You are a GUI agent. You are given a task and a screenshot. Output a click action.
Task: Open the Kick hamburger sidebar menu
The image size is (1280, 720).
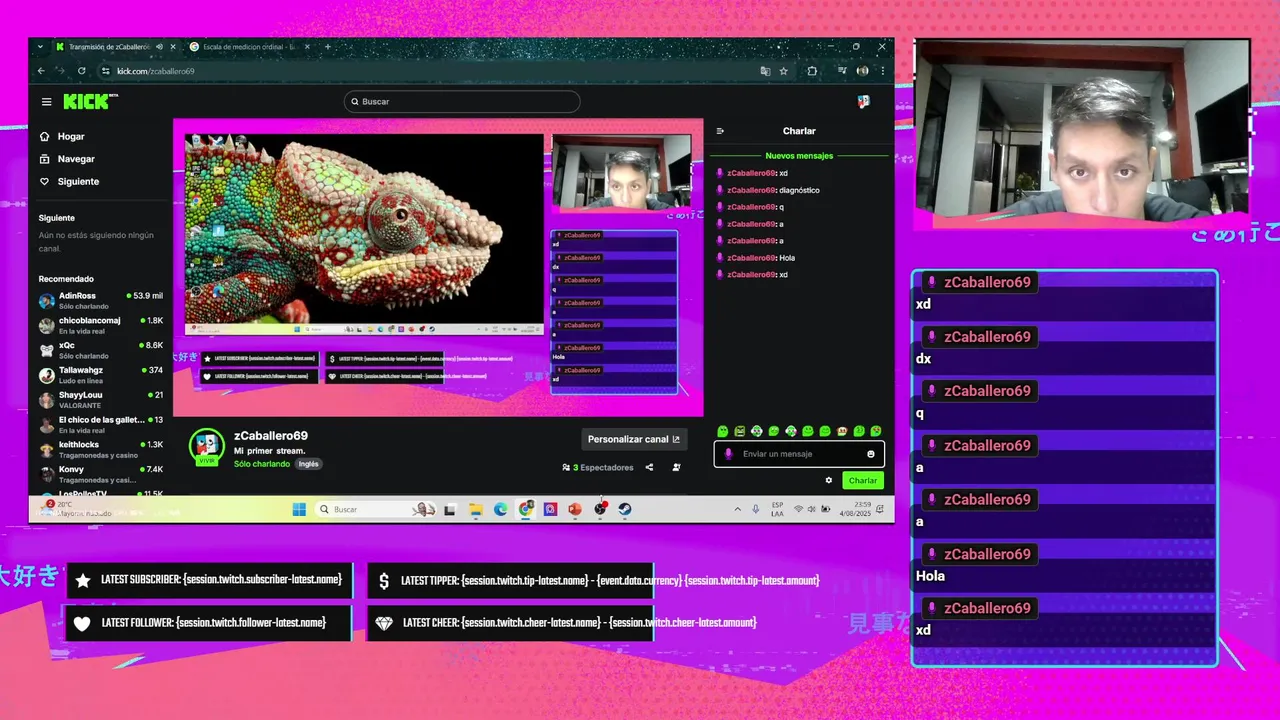pos(46,102)
